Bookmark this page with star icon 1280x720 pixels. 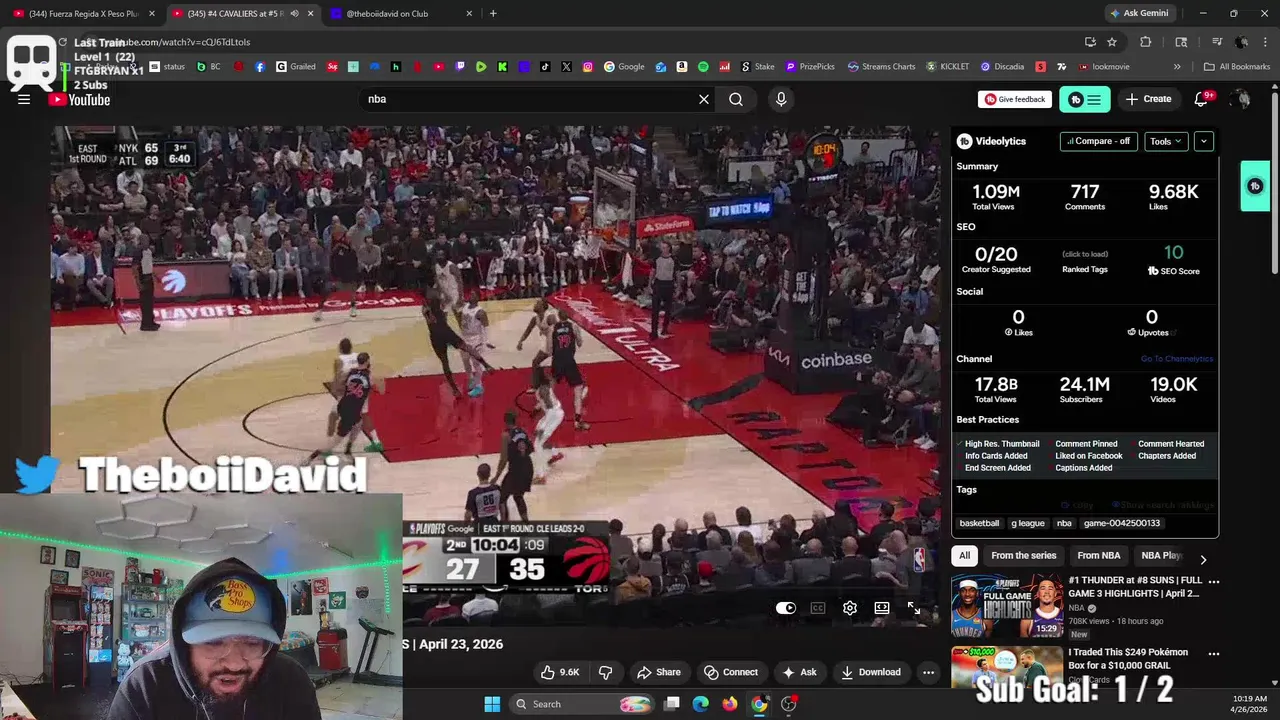pyautogui.click(x=1112, y=42)
